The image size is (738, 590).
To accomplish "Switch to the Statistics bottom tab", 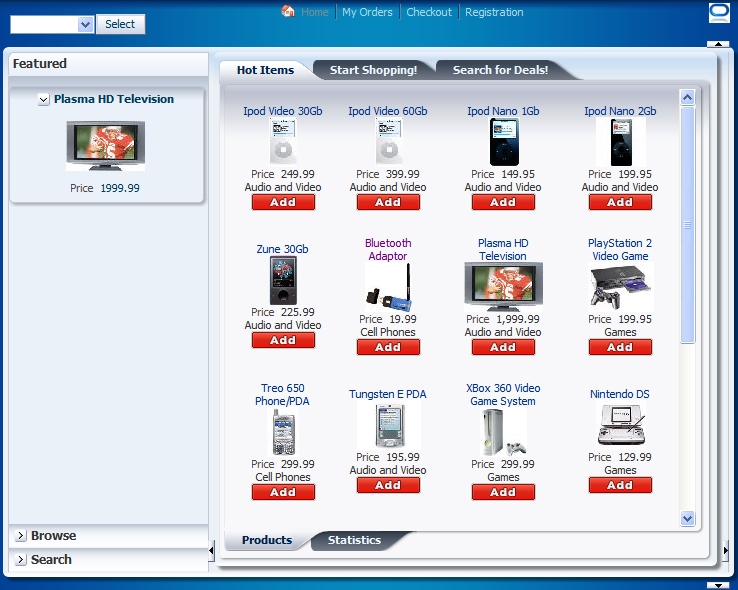I will point(354,540).
